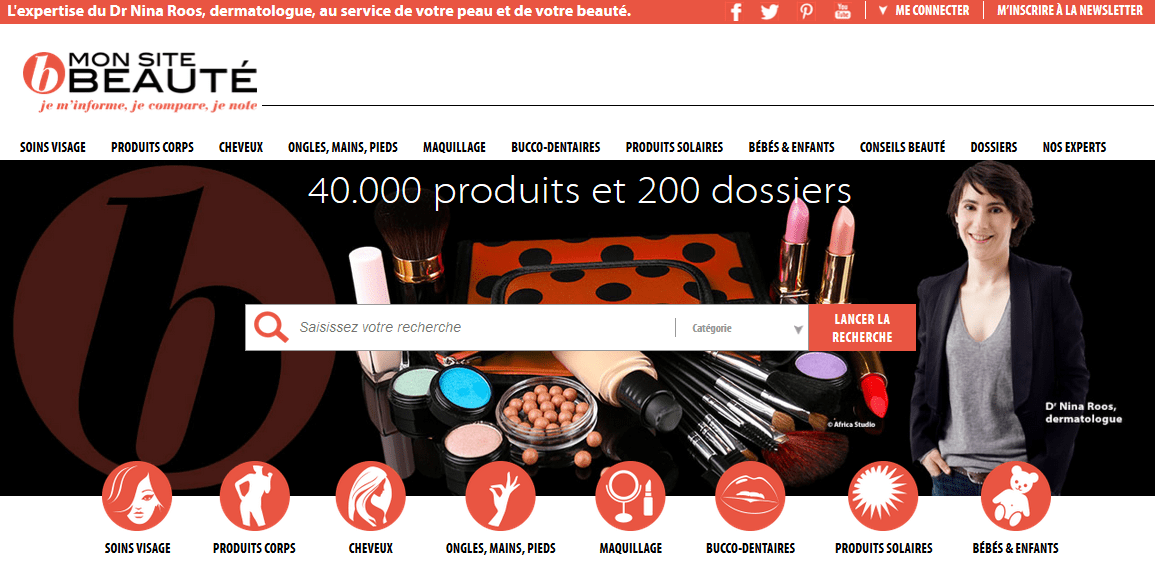Select the Produits Solaires sun icon
The width and height of the screenshot is (1155, 566).
(x=883, y=496)
